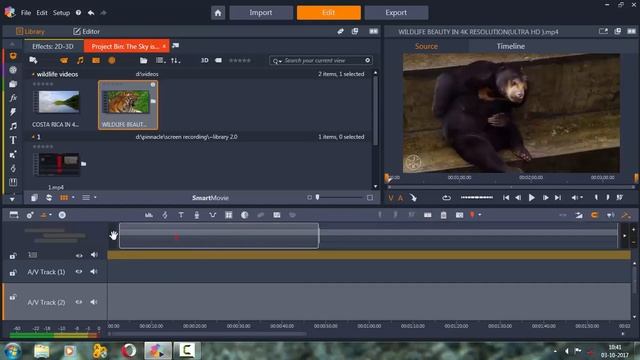
Task: Step one frame back in preview
Action: pyautogui.click(x=518, y=198)
